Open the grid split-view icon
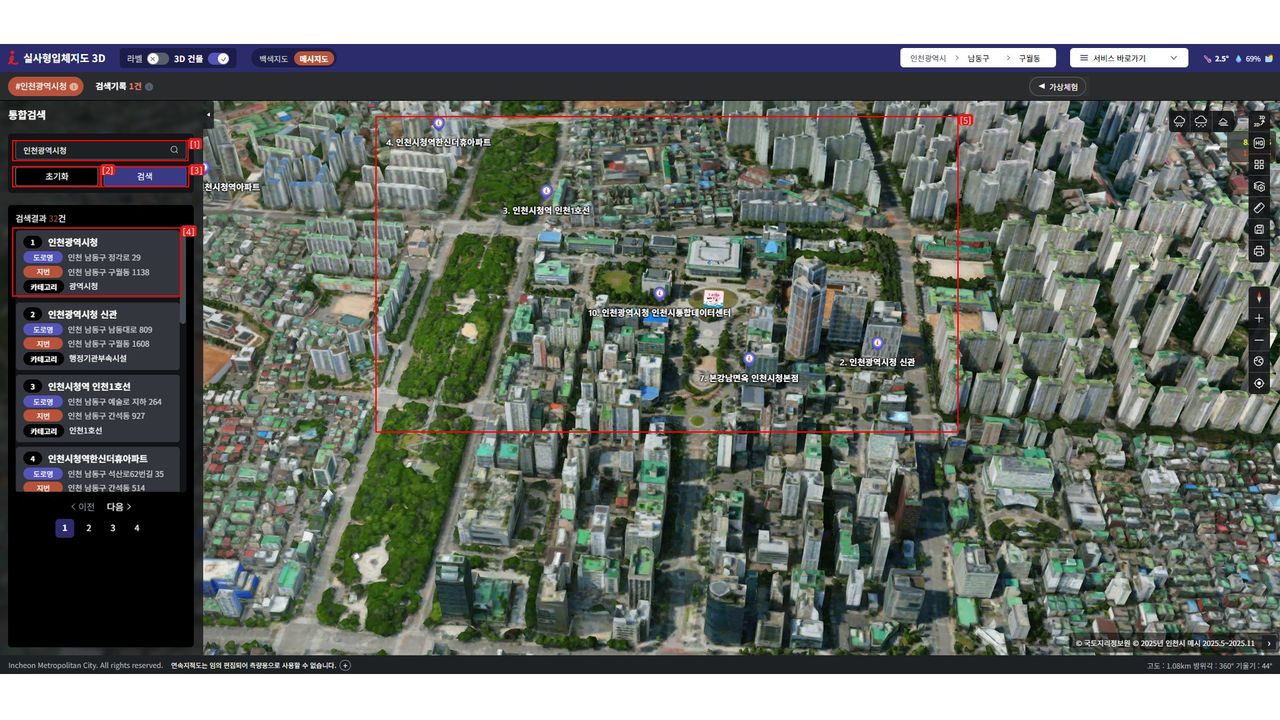The image size is (1280, 720). 1259,165
